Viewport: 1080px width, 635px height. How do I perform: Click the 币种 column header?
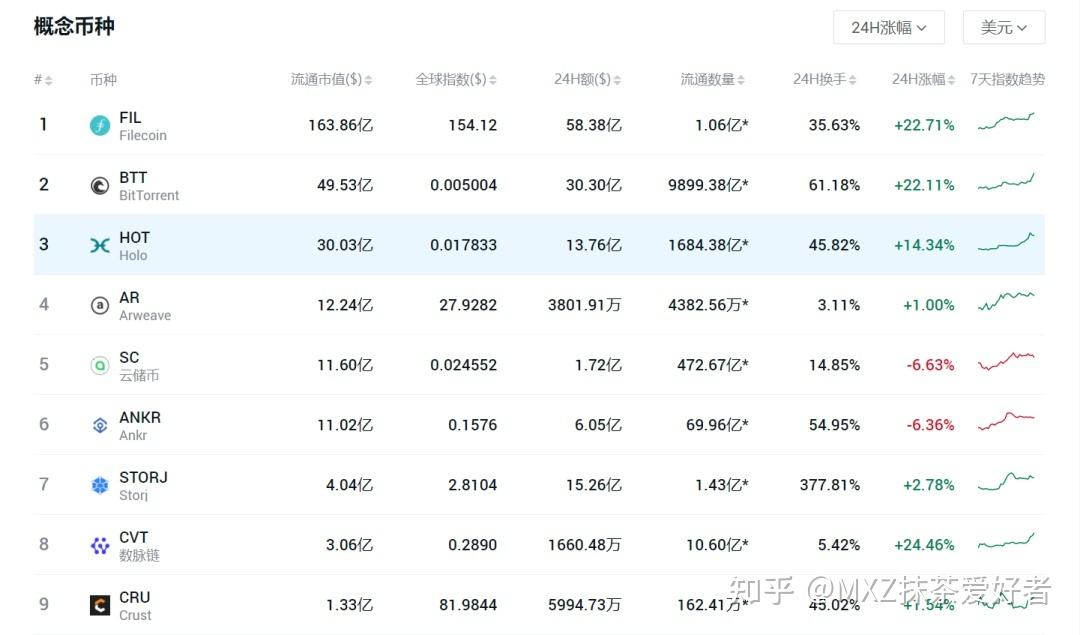(103, 80)
